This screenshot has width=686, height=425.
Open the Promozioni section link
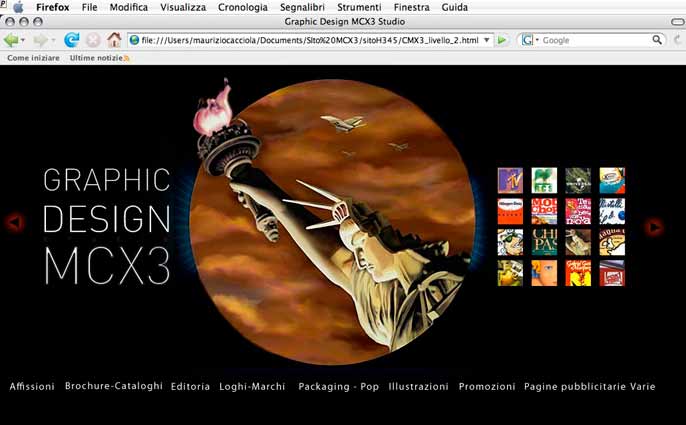487,386
